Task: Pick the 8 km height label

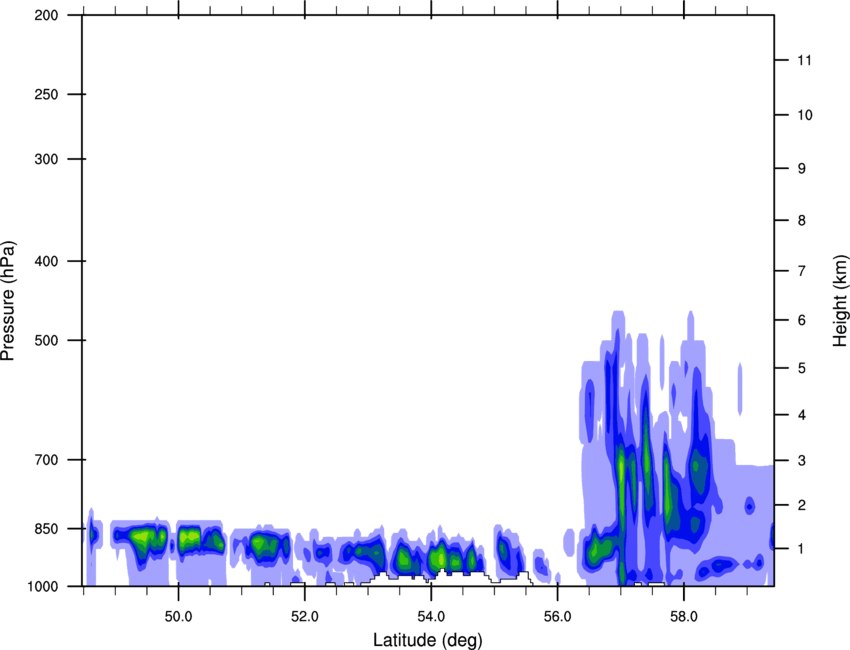Action: point(801,220)
